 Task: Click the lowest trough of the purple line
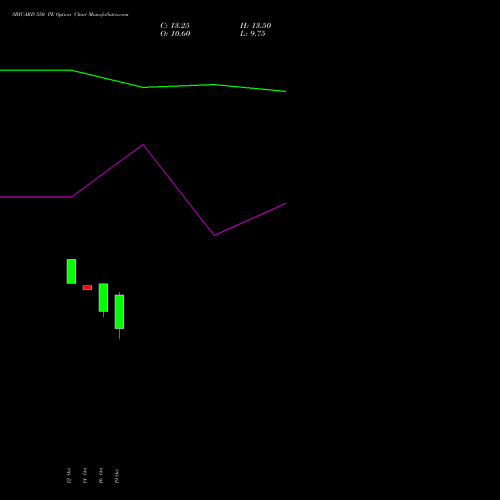[x=214, y=235]
